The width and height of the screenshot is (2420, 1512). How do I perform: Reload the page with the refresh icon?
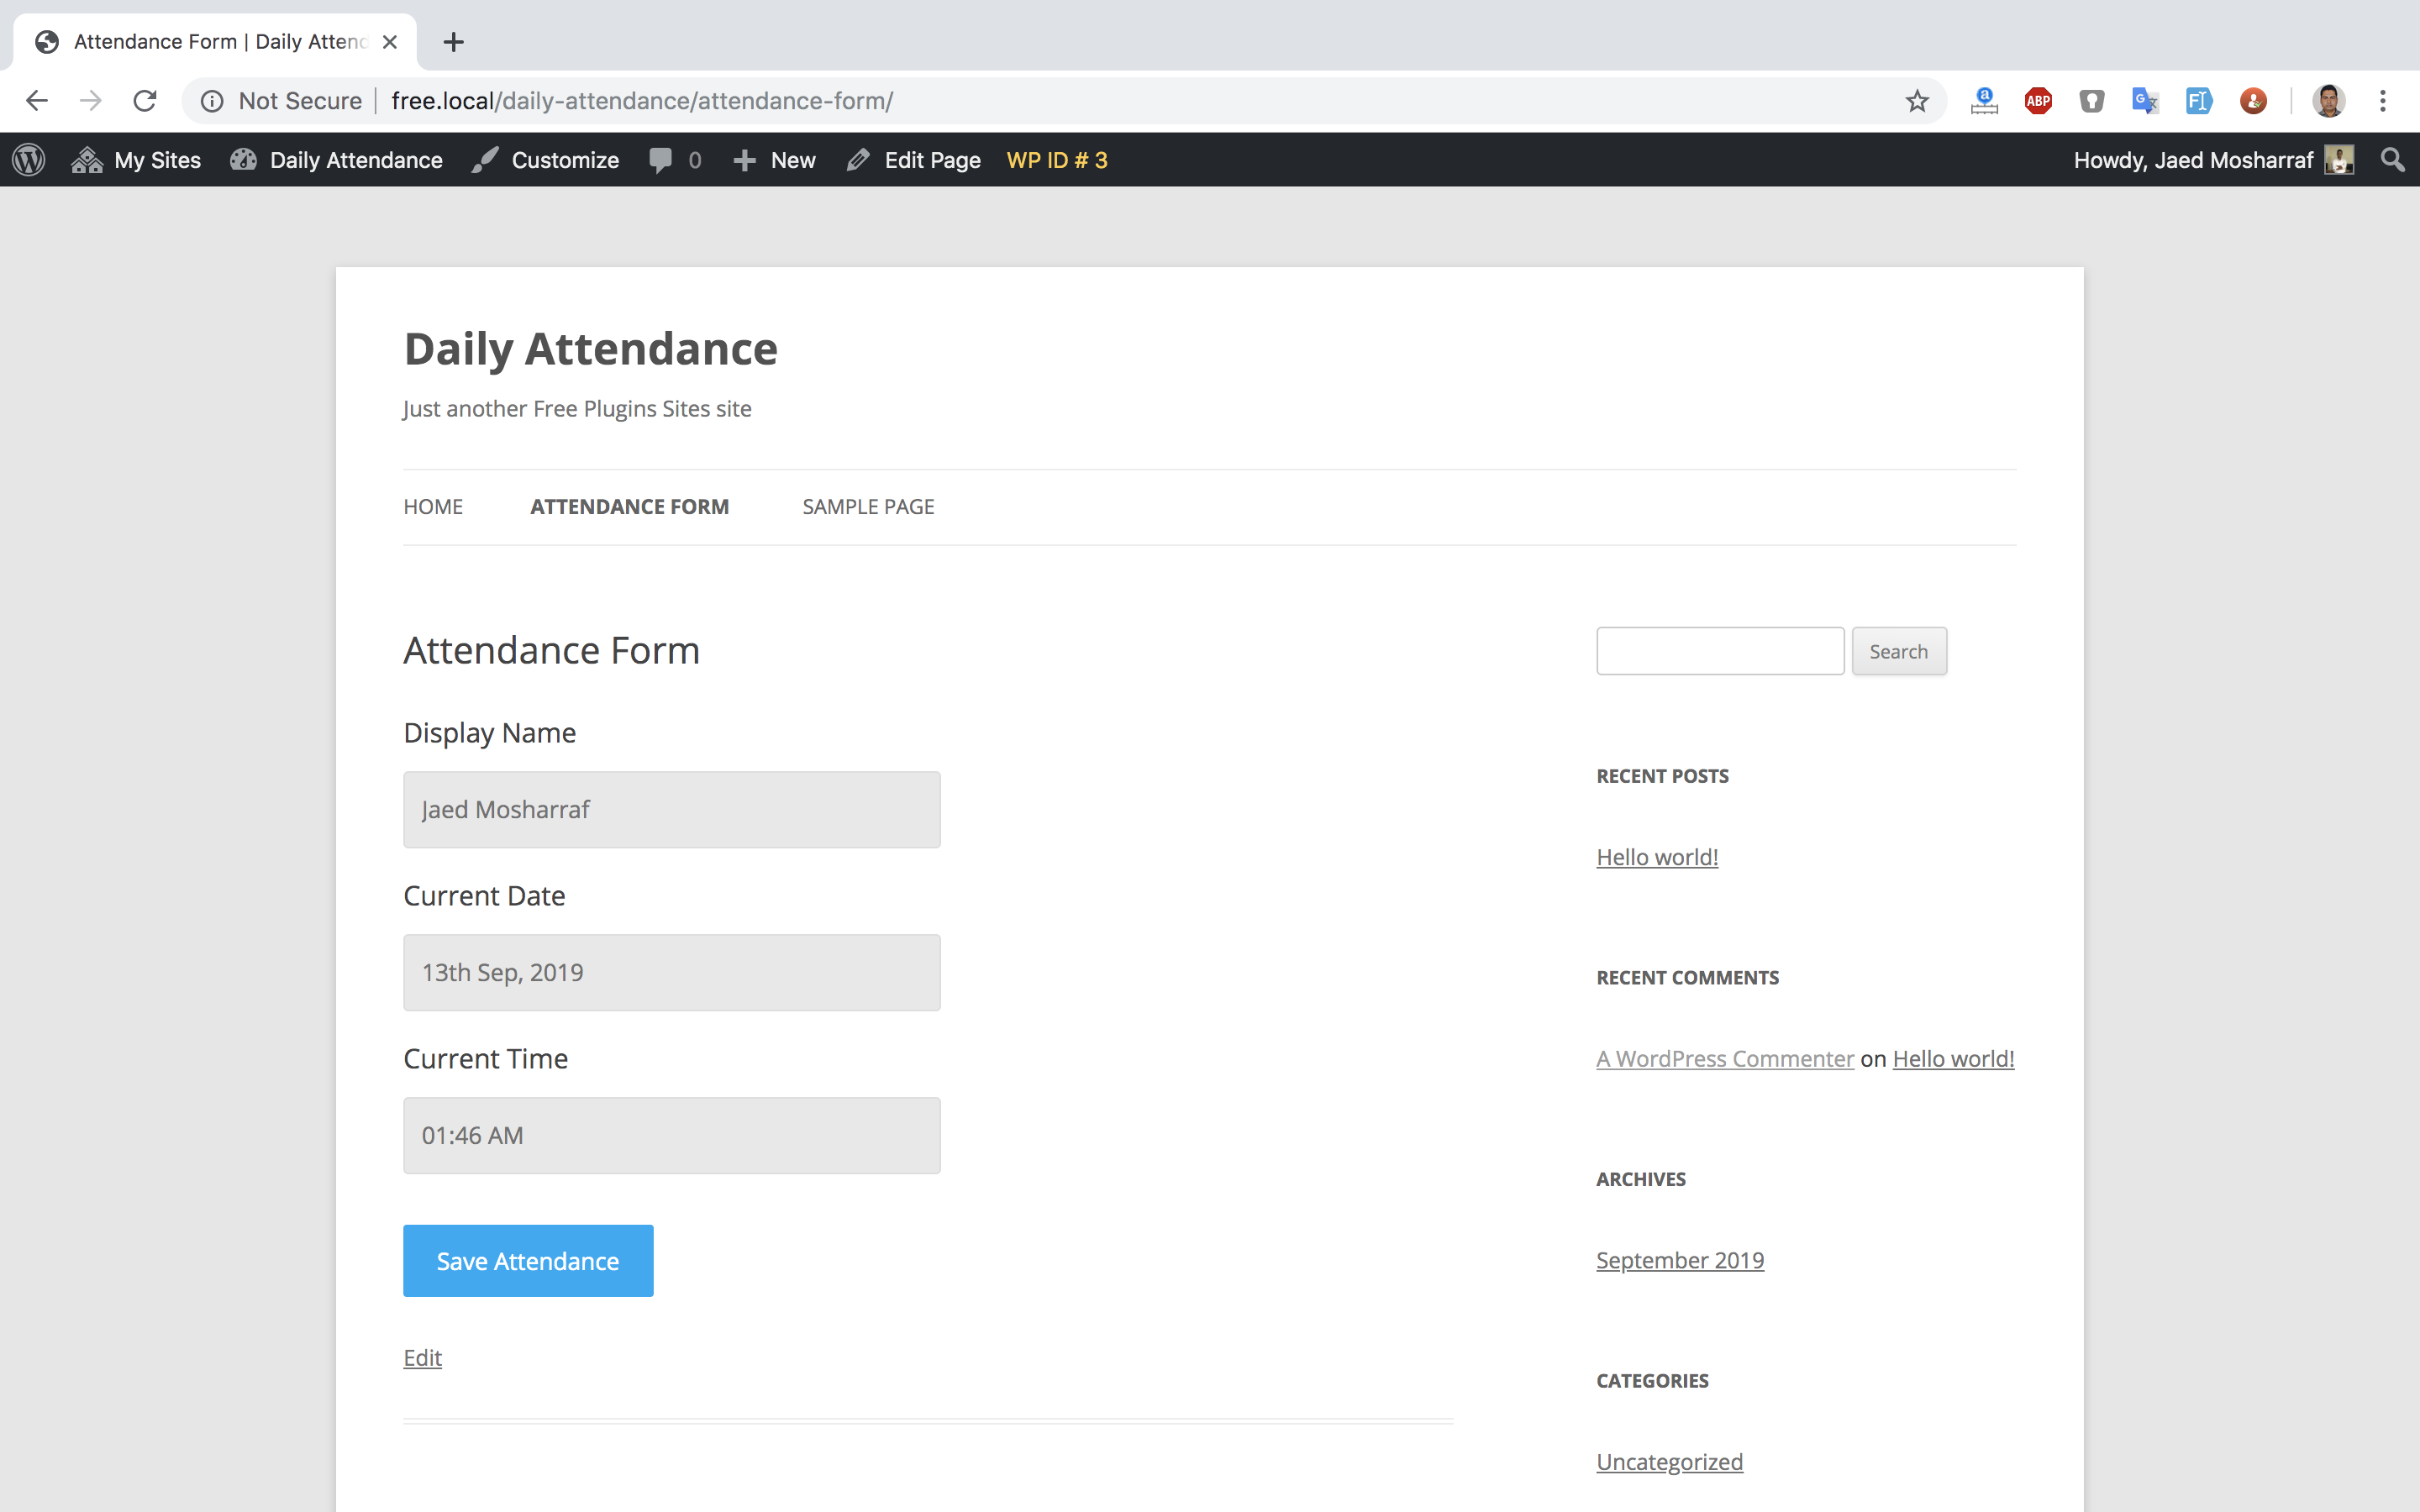[145, 101]
